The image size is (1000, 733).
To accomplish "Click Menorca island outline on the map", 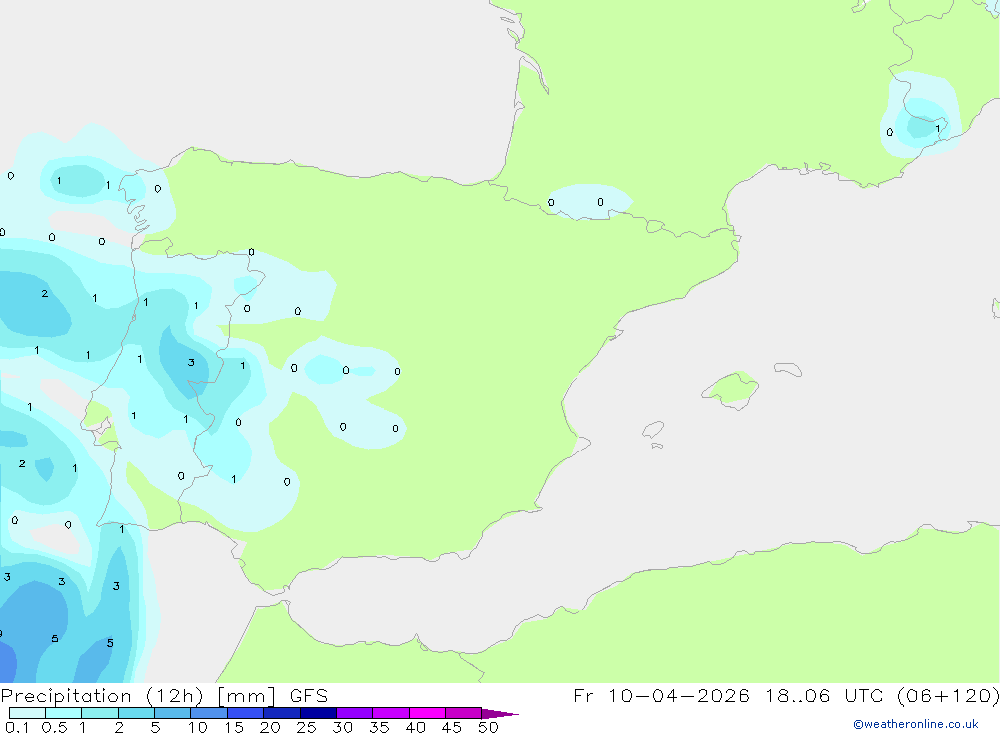I will tap(788, 369).
